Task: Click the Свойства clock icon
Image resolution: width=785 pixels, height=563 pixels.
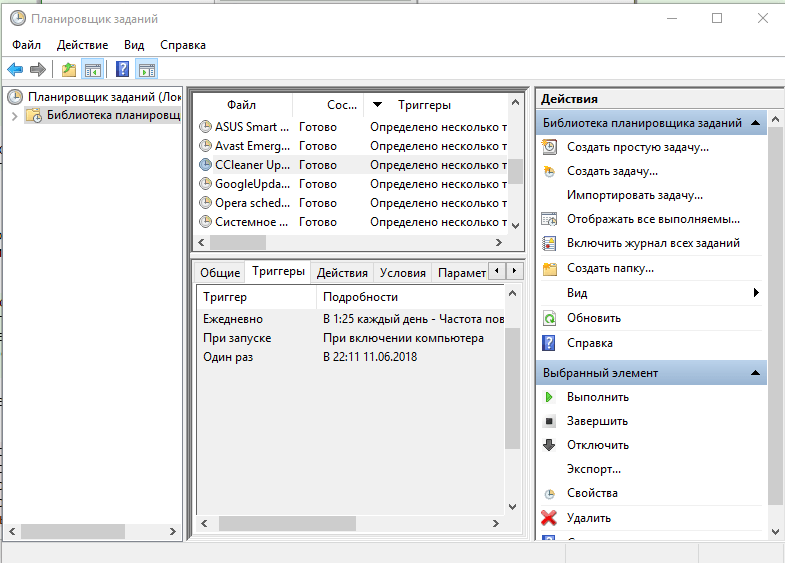Action: [549, 494]
